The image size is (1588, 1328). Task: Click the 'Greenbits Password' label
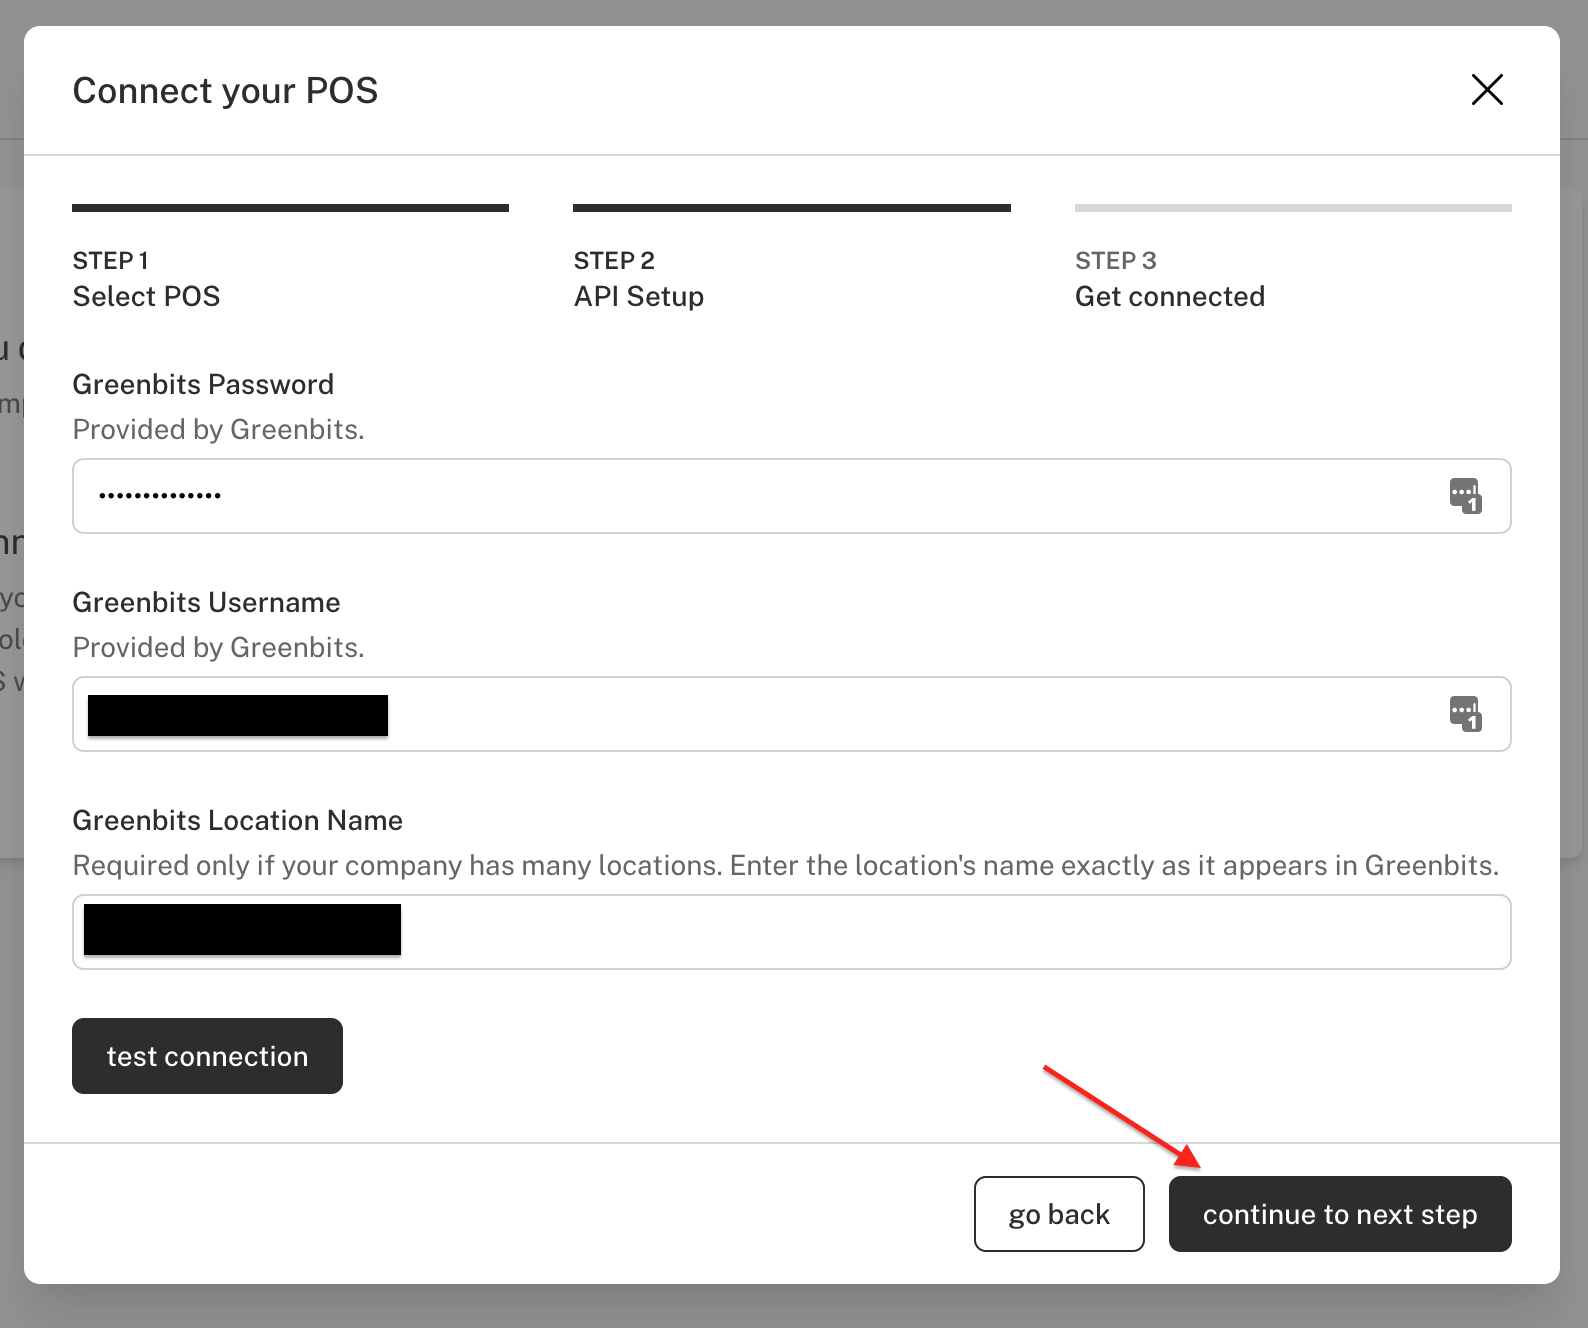coord(203,385)
